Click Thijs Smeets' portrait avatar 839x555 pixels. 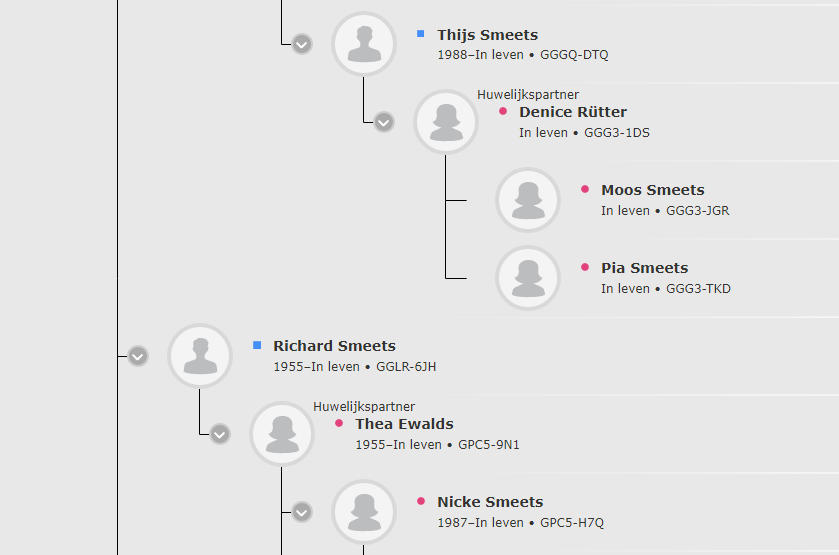point(364,44)
